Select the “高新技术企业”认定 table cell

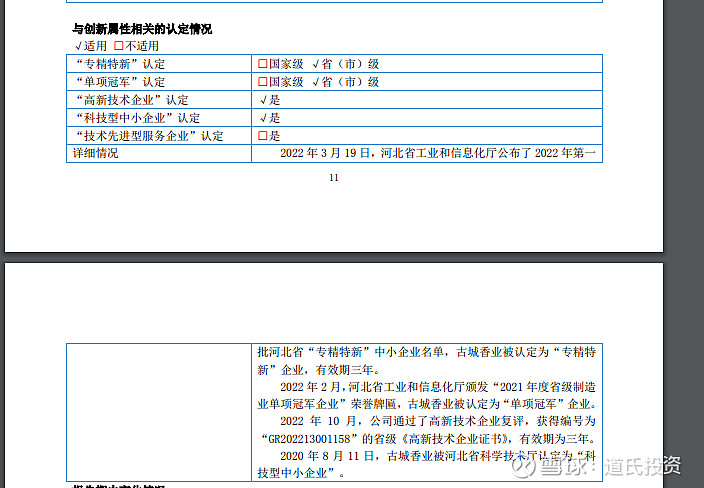[159, 100]
